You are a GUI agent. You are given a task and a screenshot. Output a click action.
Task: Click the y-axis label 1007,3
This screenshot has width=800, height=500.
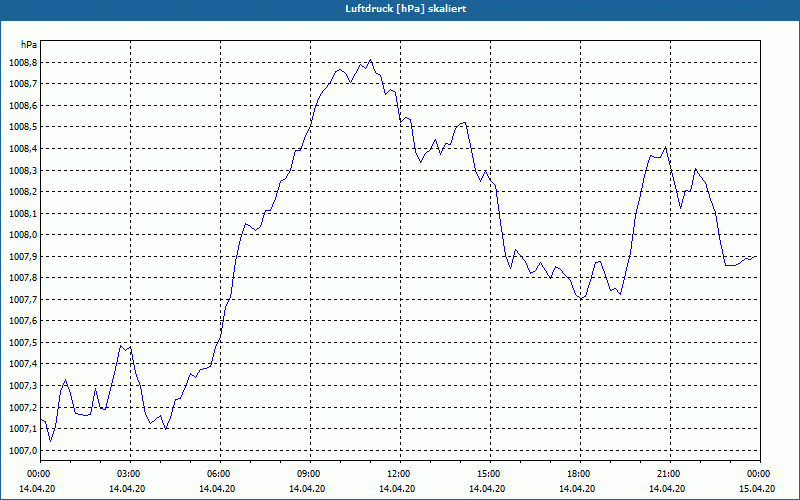tap(22, 386)
